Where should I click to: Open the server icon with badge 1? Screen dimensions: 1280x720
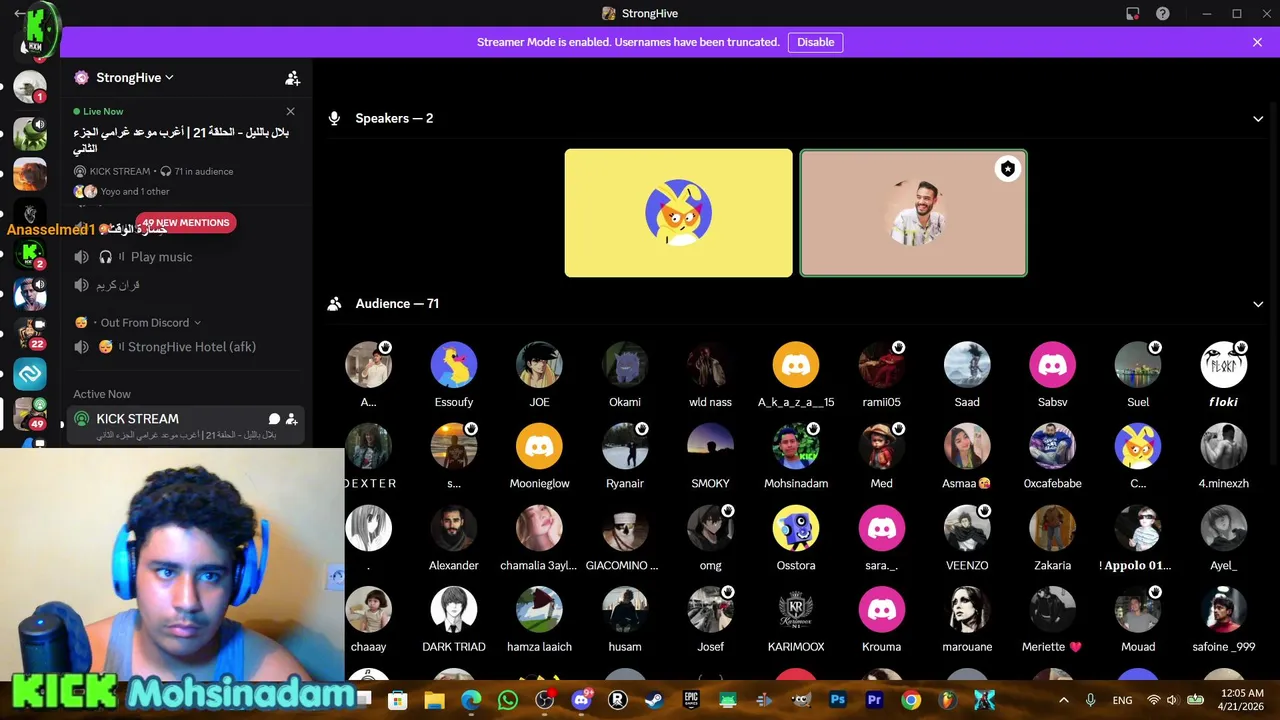(30, 88)
